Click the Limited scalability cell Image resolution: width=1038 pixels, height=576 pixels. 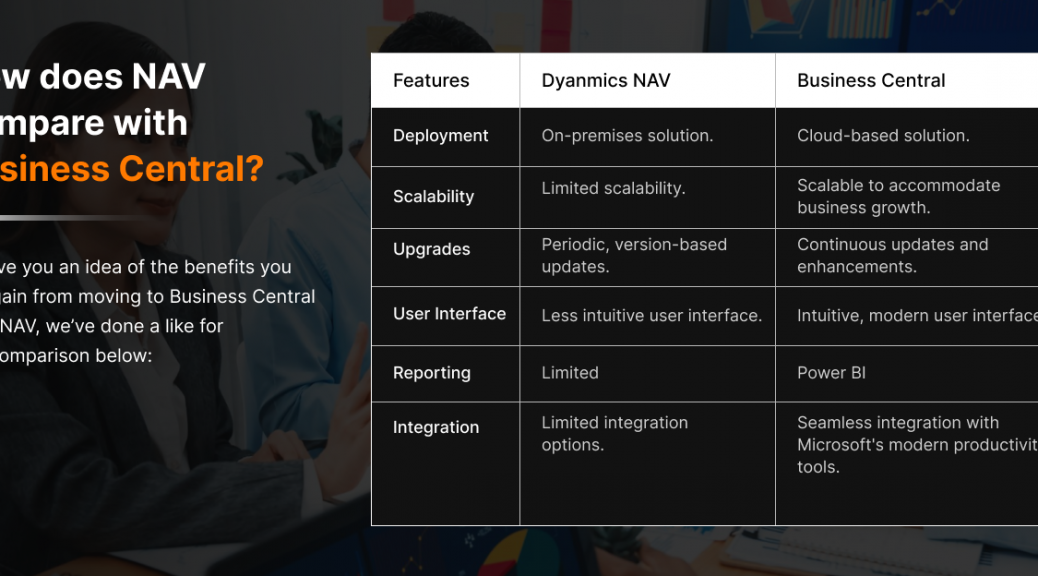pyautogui.click(x=613, y=189)
